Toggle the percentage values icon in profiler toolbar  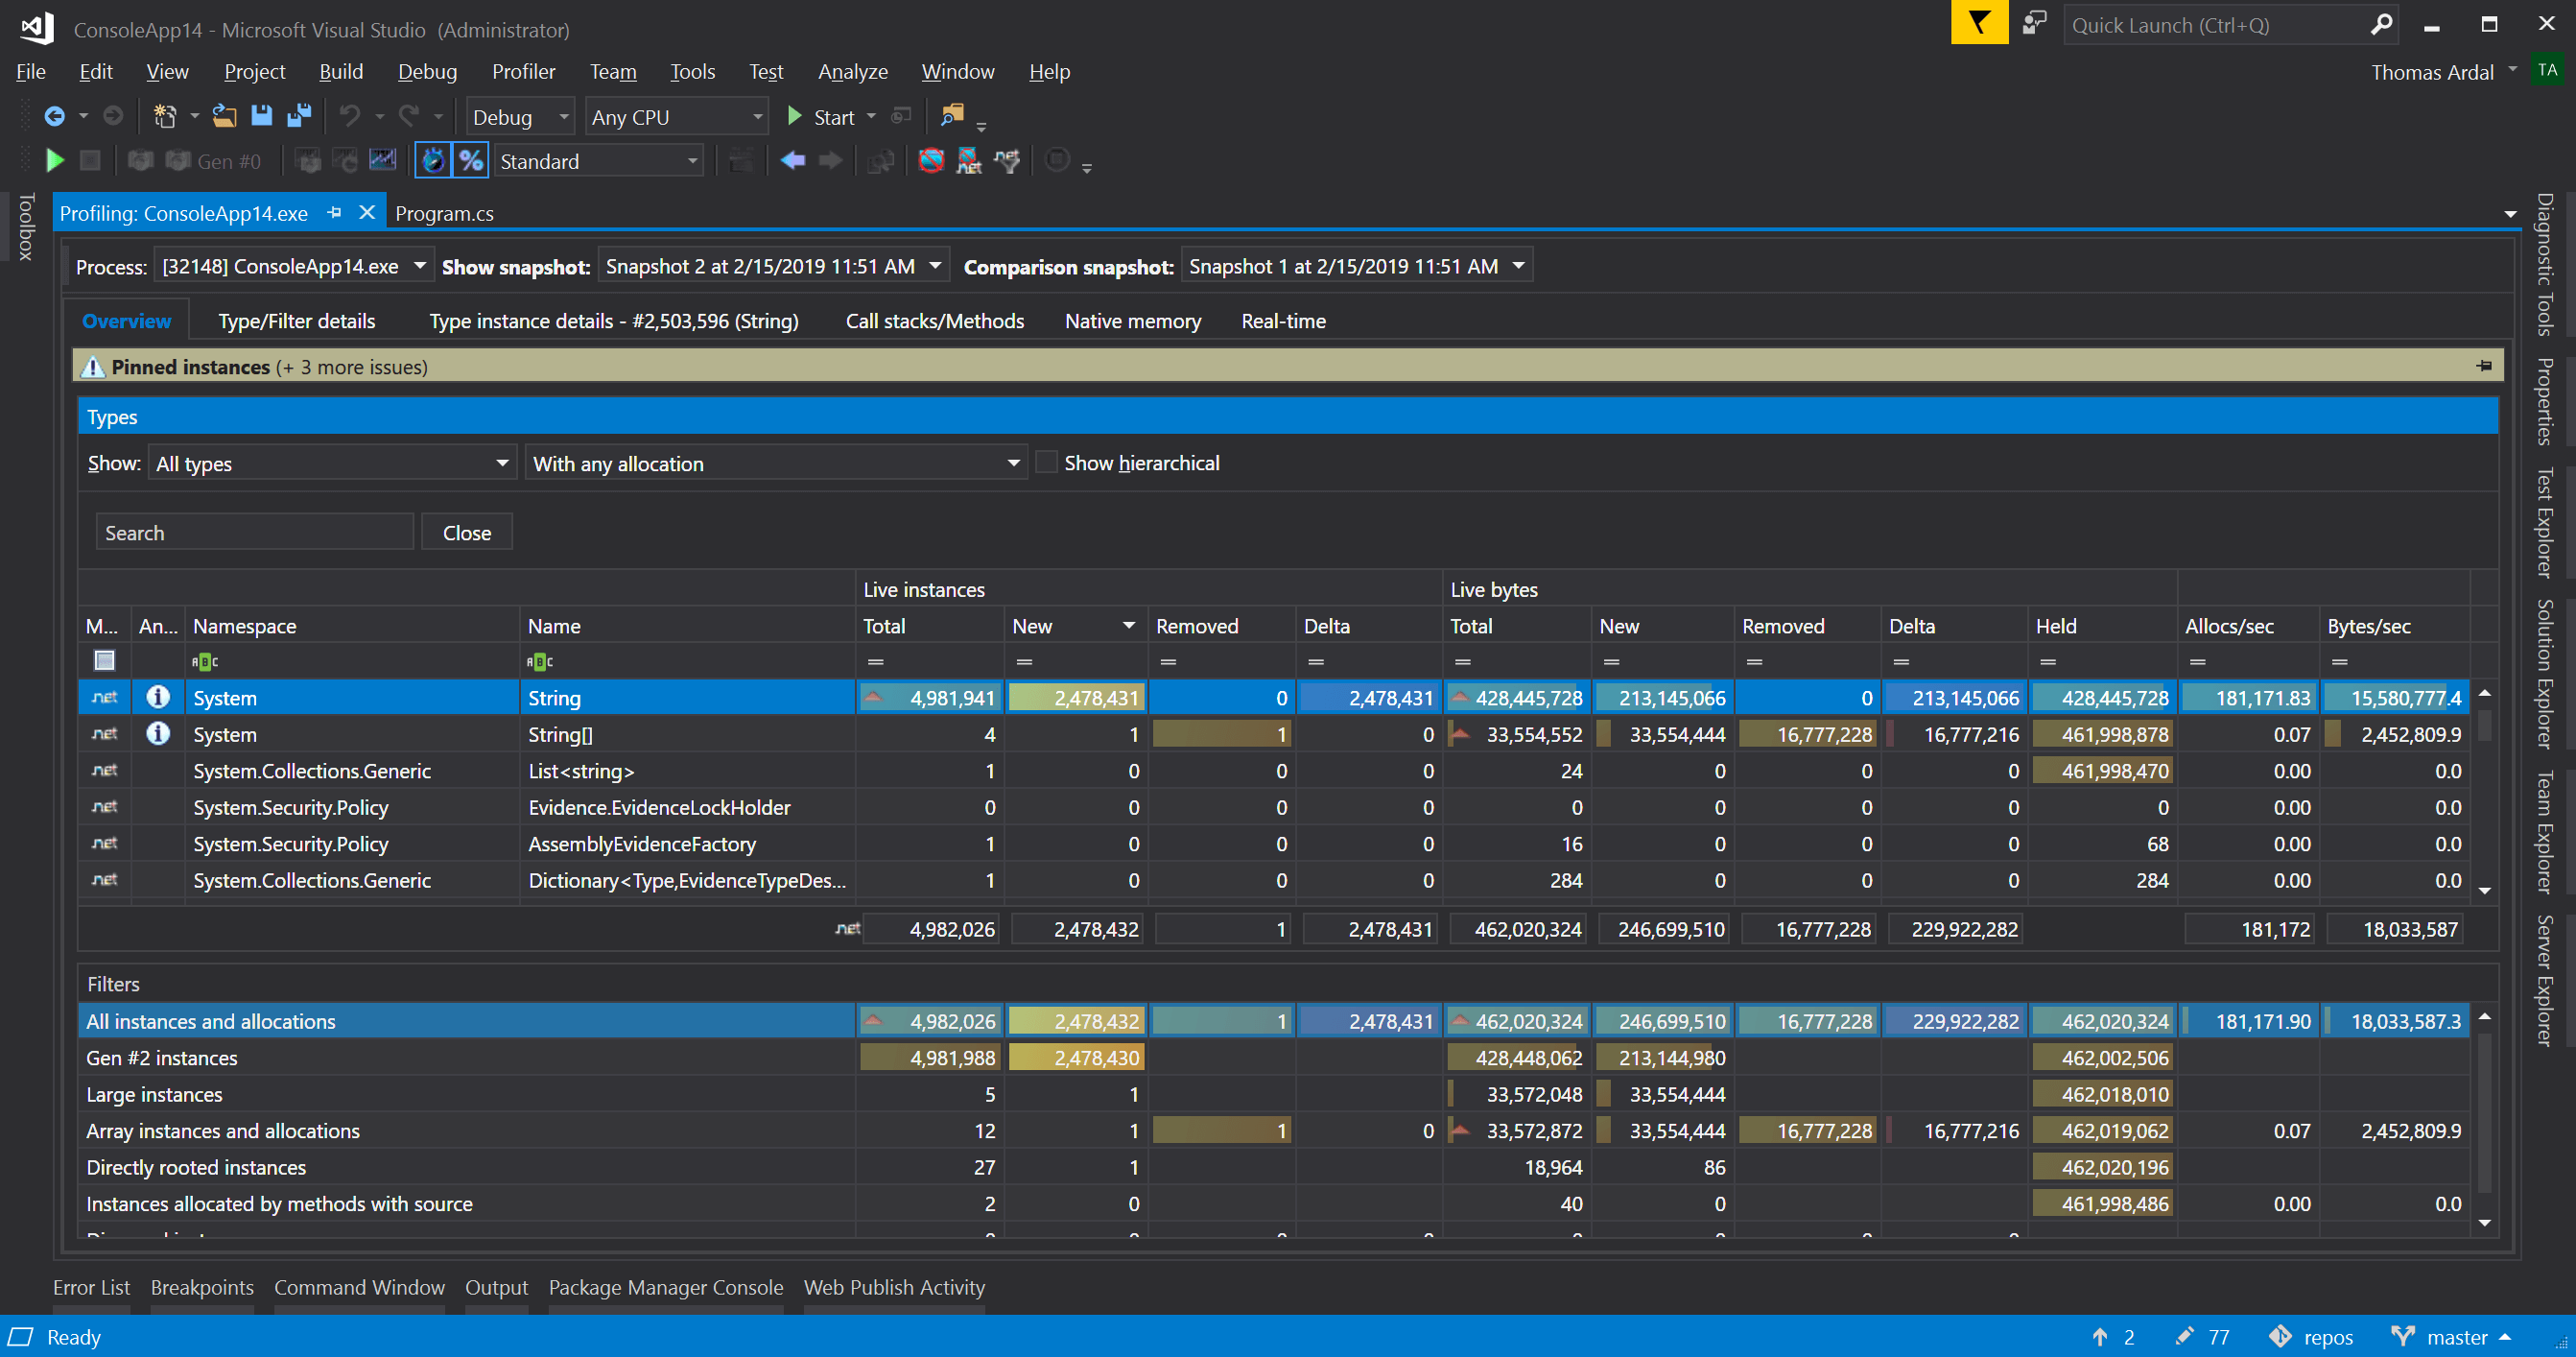pos(470,160)
